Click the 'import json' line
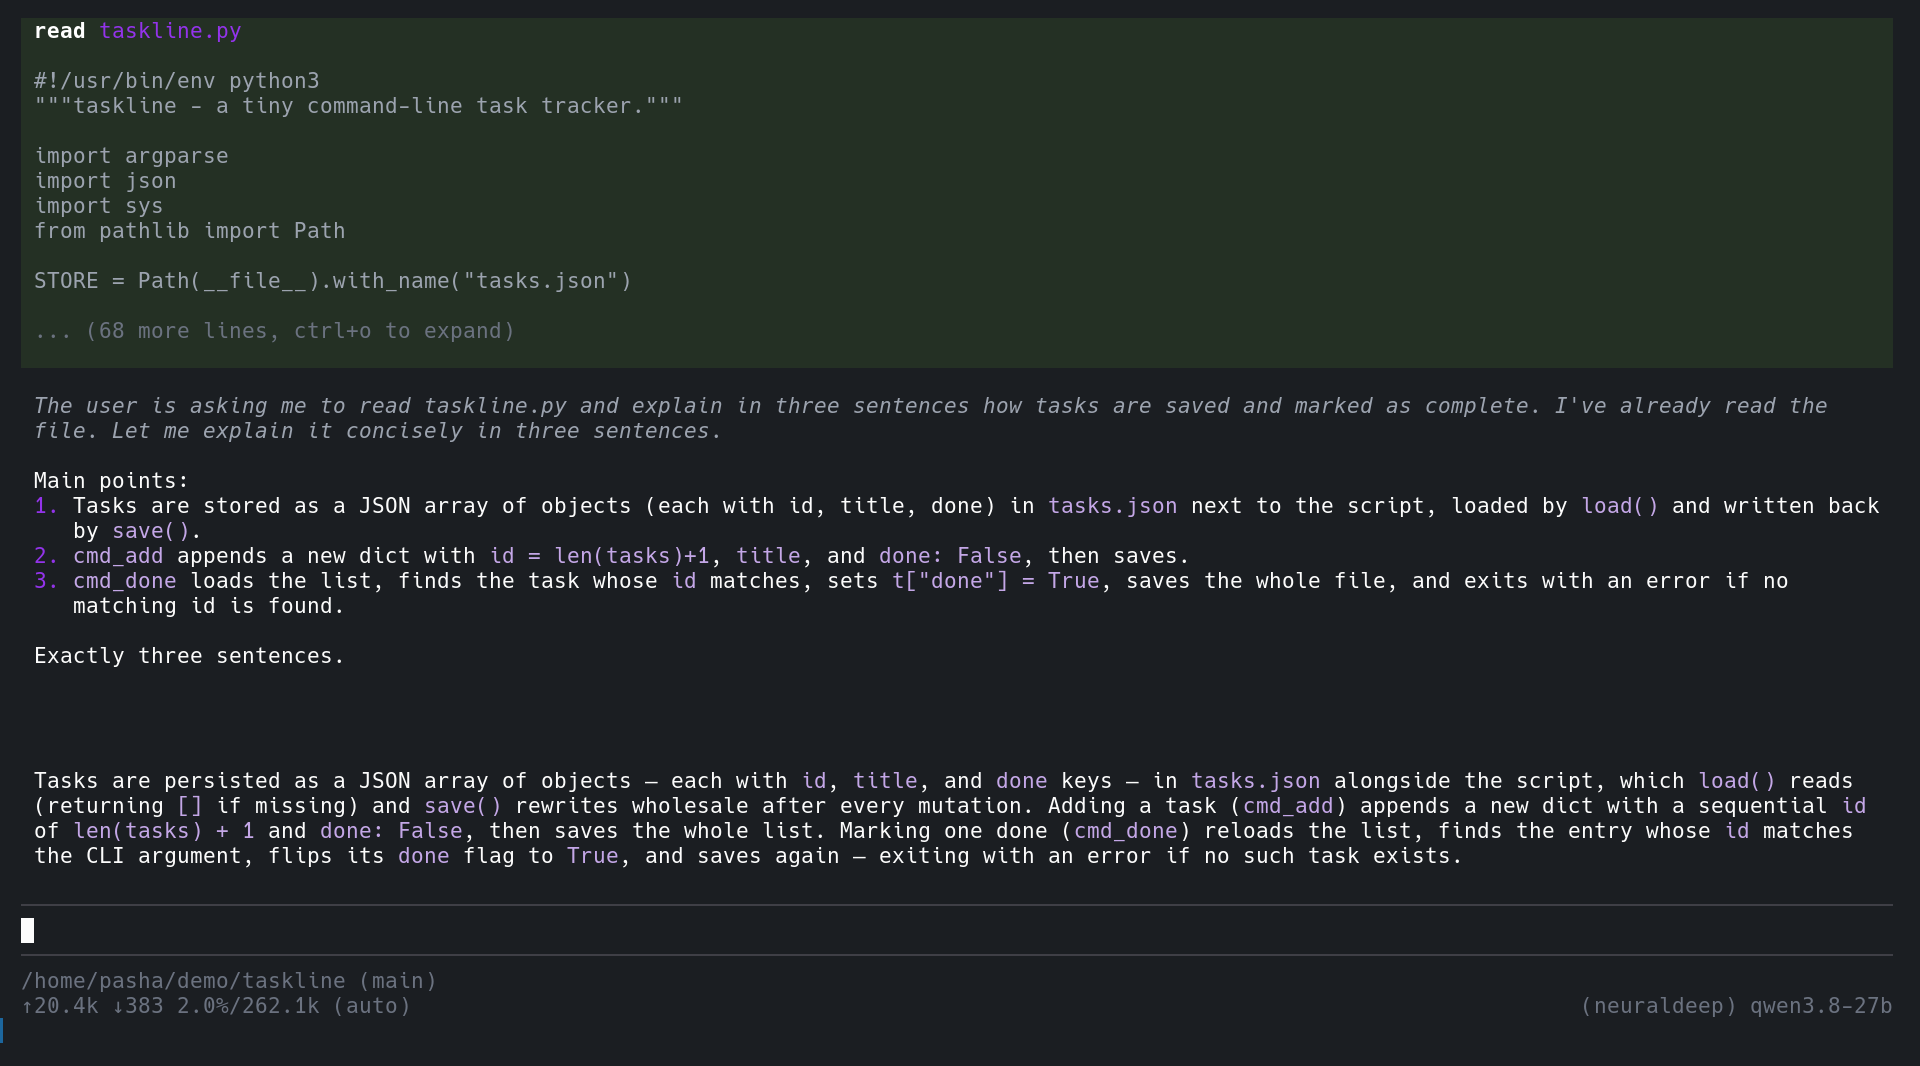Viewport: 1920px width, 1066px height. 105,181
